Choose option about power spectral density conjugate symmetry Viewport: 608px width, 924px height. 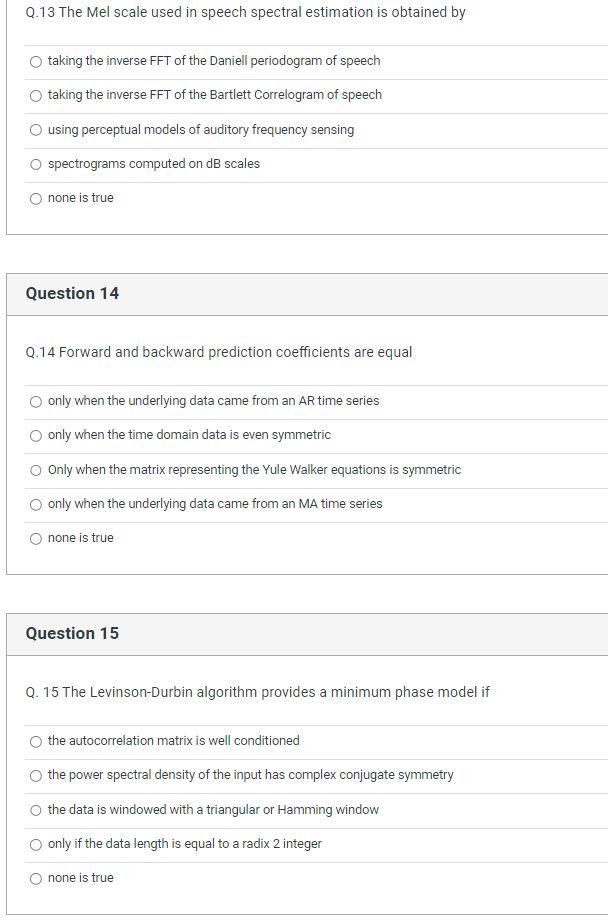click(37, 775)
